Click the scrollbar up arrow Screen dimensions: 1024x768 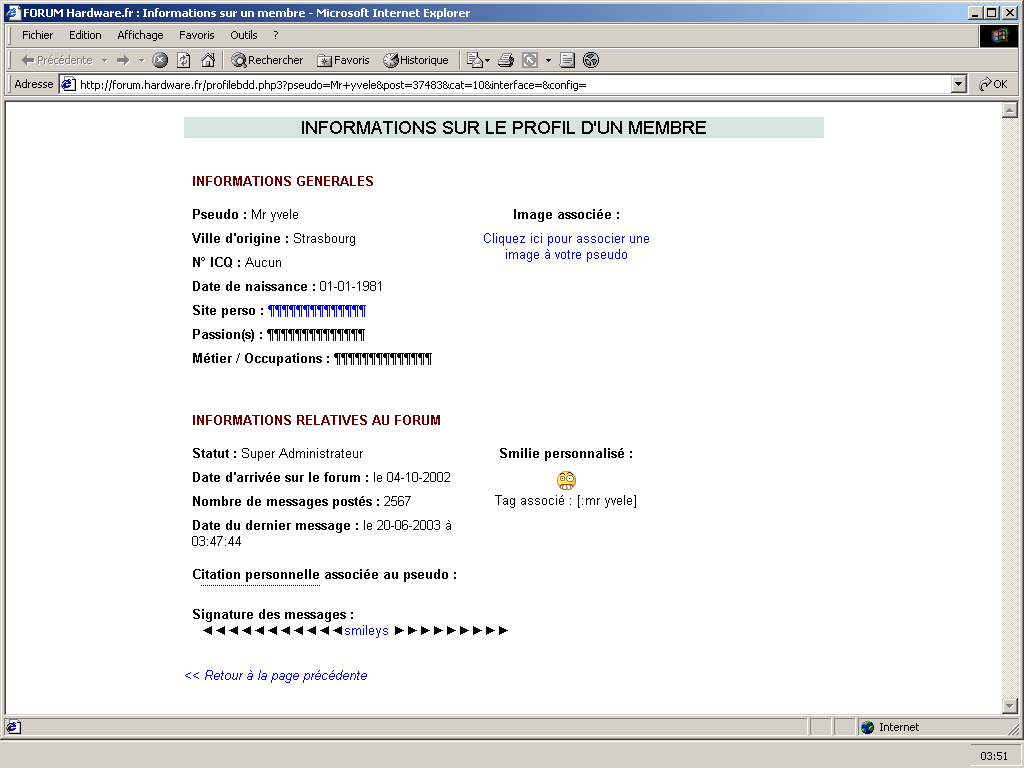coord(1010,110)
